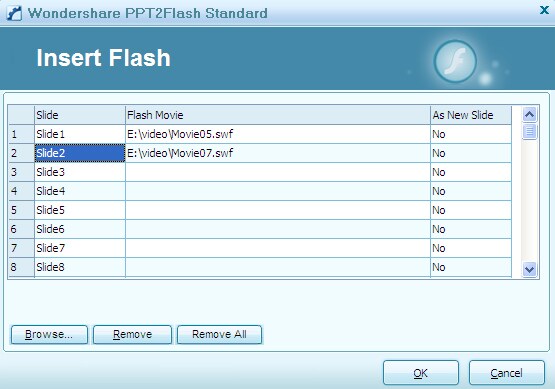This screenshot has height=389, width=555.
Task: Click the As New Slide 'No' for Slide3
Action: 471,172
